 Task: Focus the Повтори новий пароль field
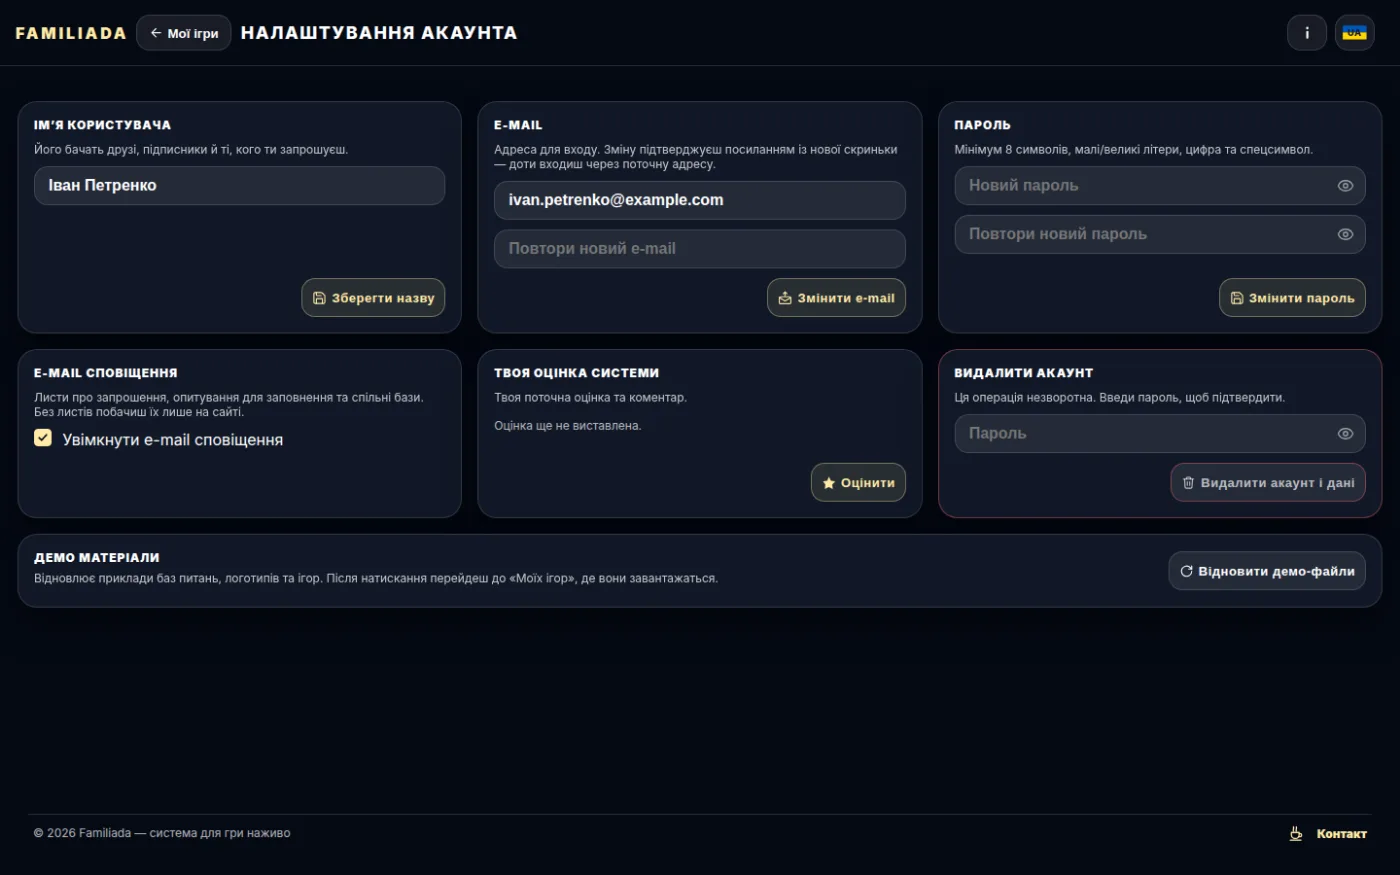(1160, 234)
